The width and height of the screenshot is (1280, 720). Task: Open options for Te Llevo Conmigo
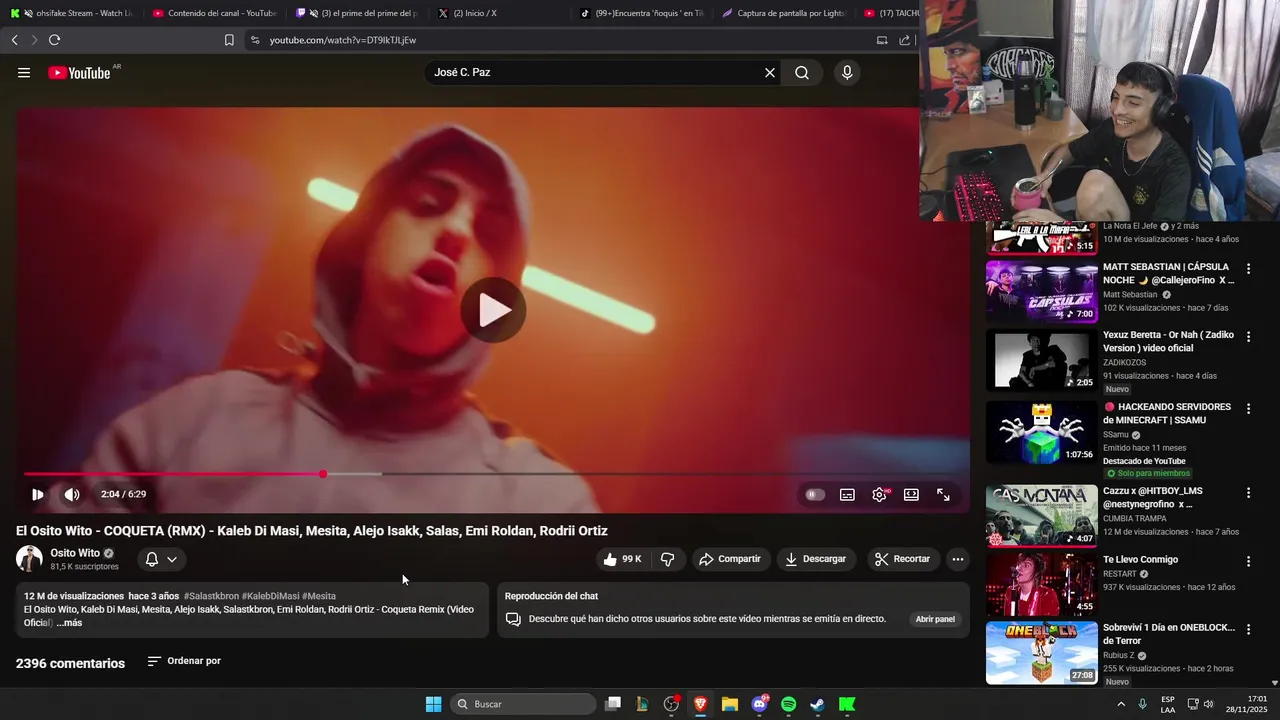click(x=1248, y=561)
